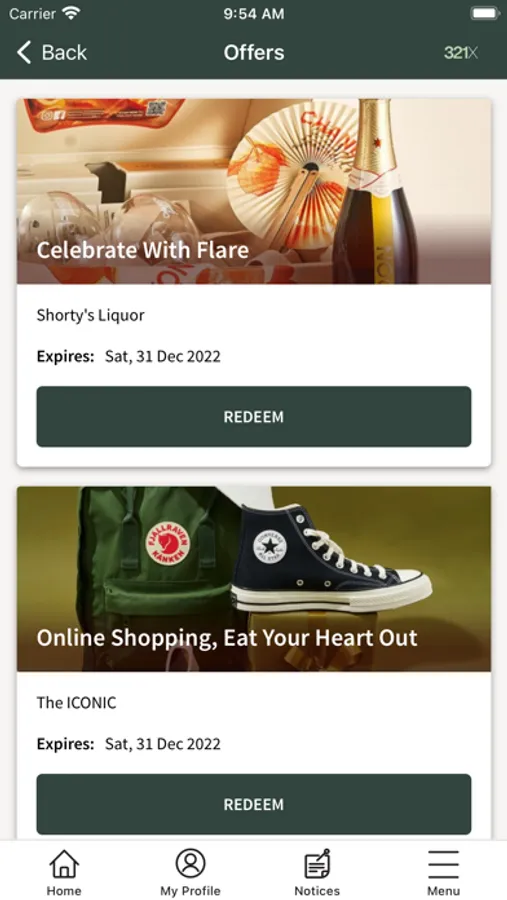The width and height of the screenshot is (507, 900).
Task: Redeem The ICONIC offer
Action: [254, 804]
